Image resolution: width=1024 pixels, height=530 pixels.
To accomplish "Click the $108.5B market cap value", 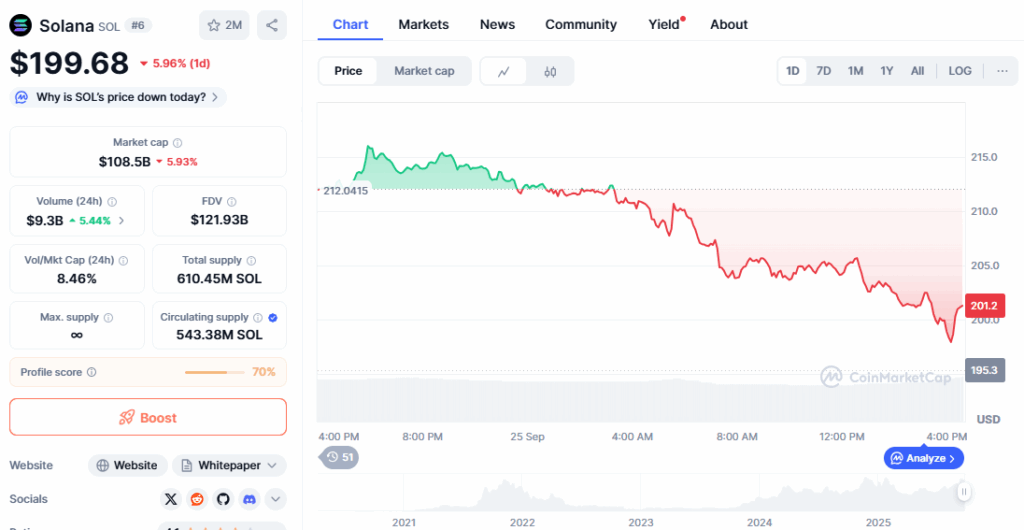I will [125, 161].
